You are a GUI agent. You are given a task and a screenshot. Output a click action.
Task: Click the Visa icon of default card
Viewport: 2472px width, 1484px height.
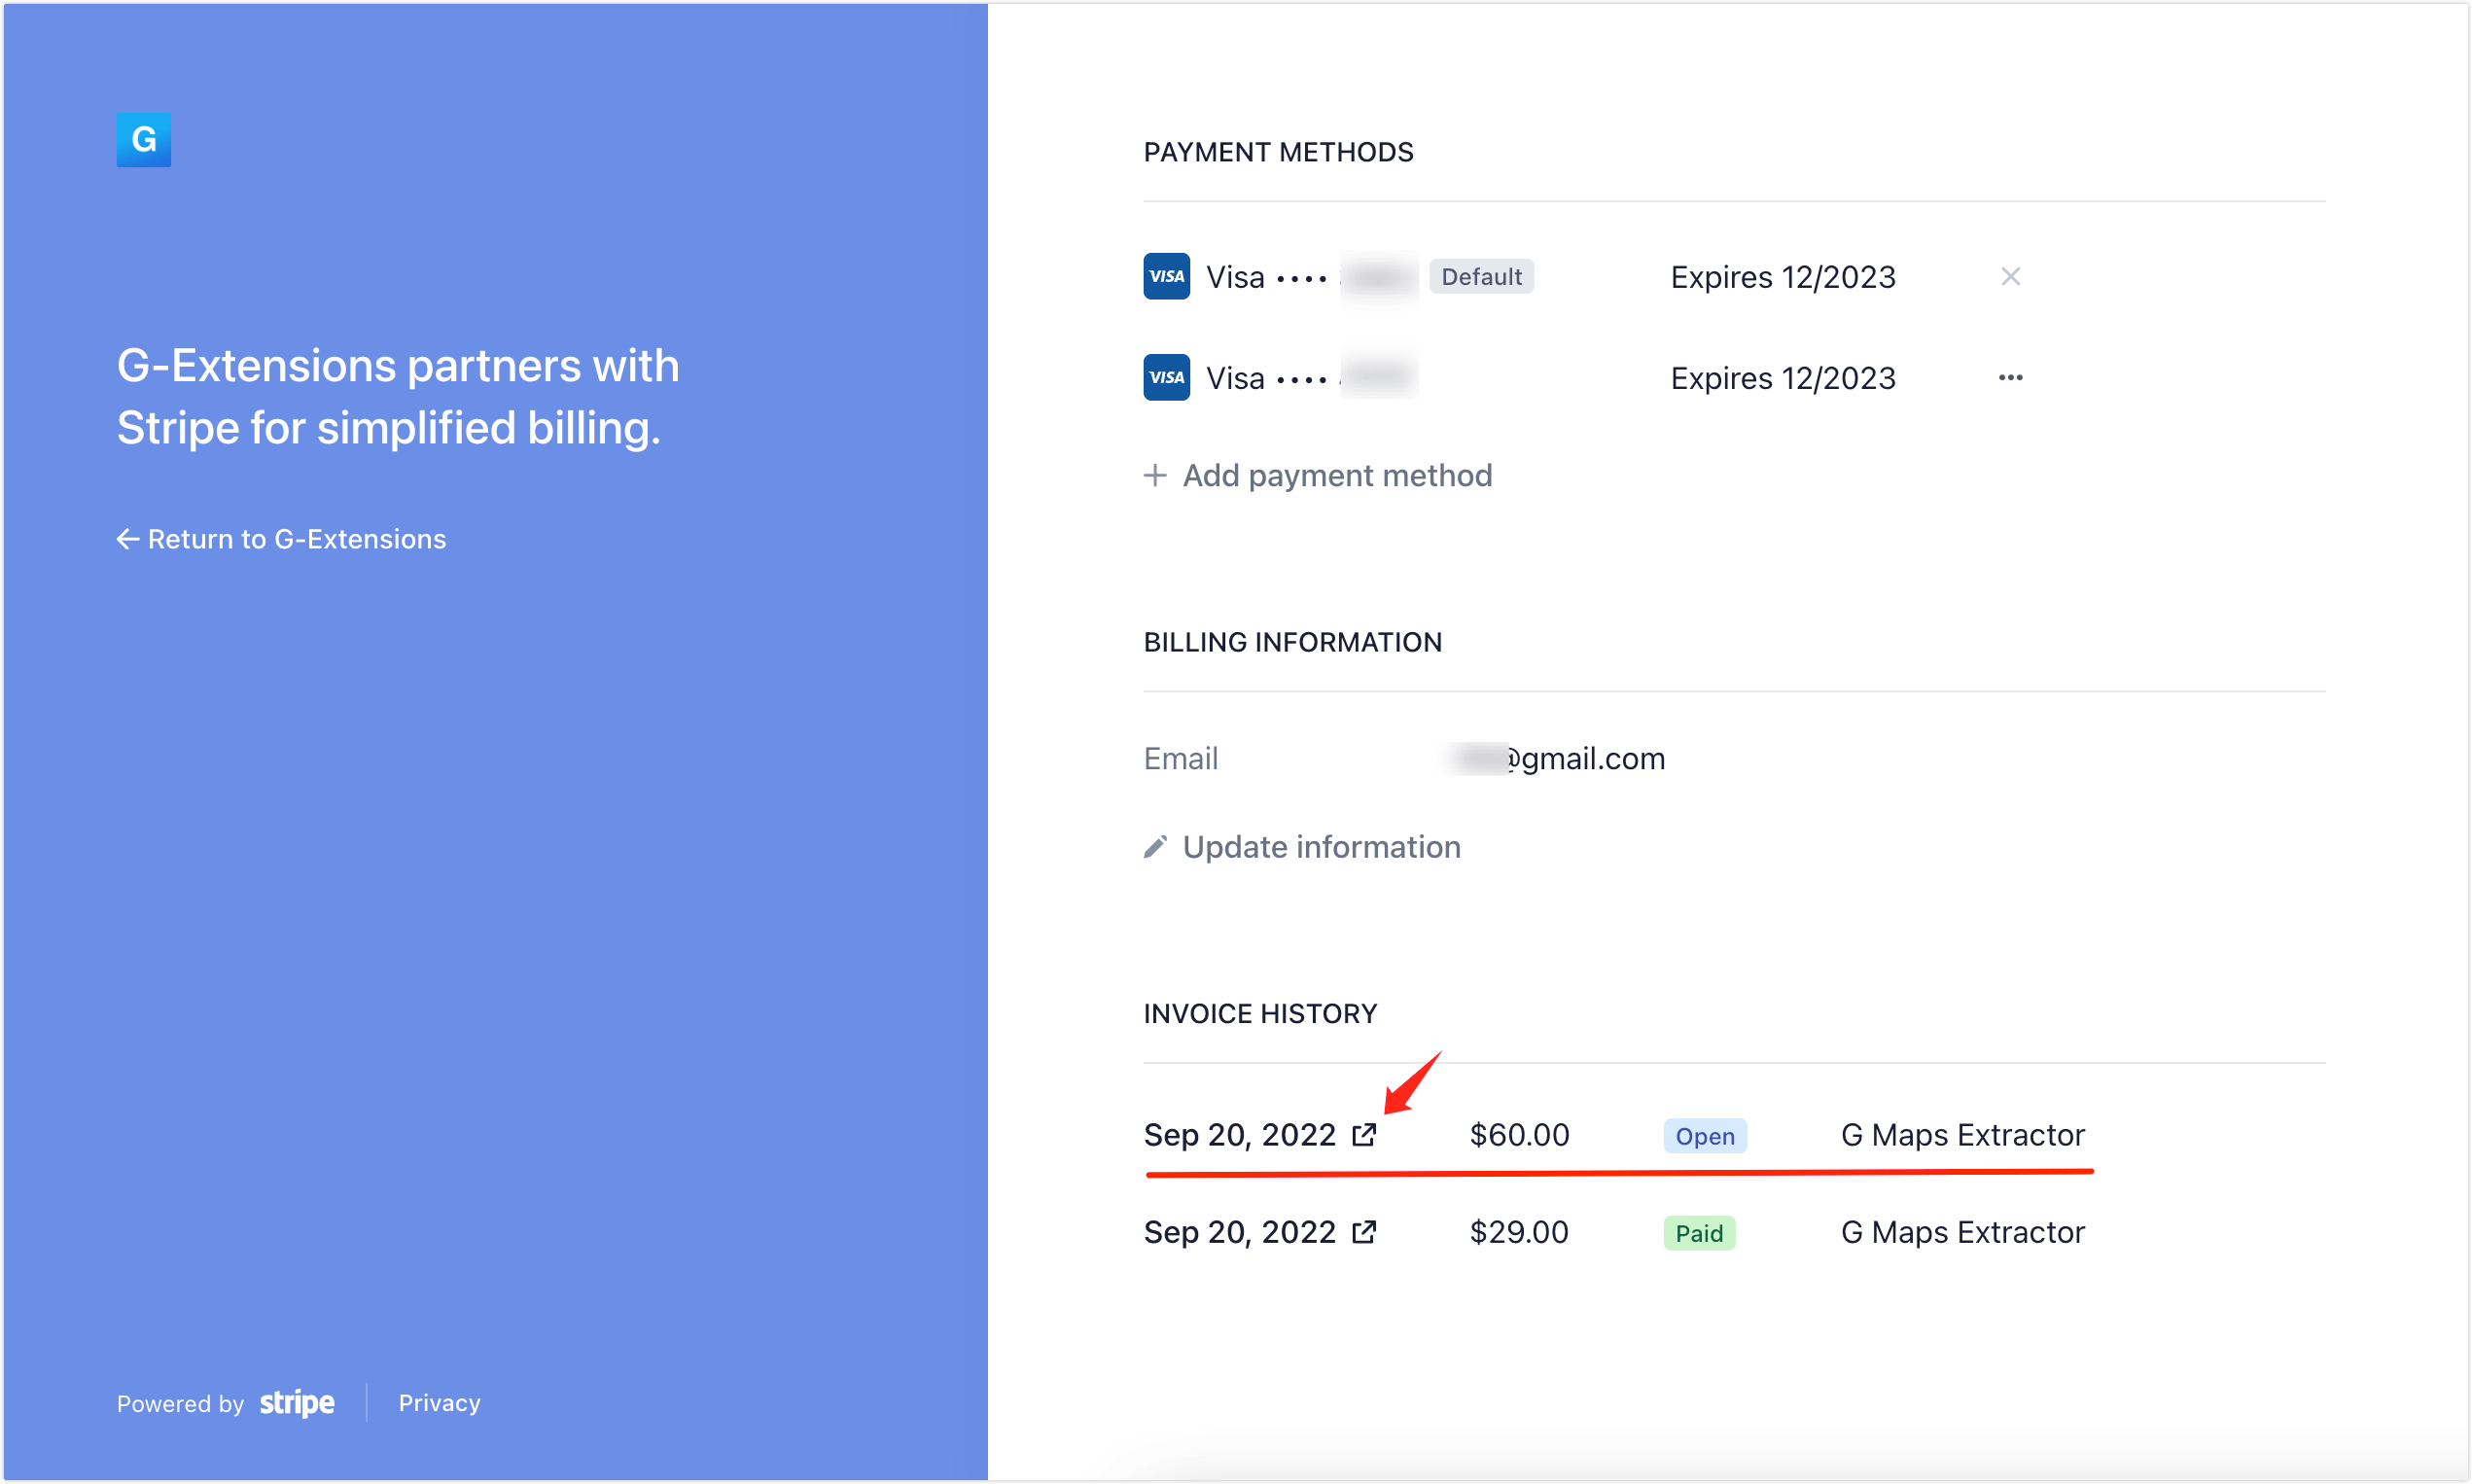(x=1166, y=277)
